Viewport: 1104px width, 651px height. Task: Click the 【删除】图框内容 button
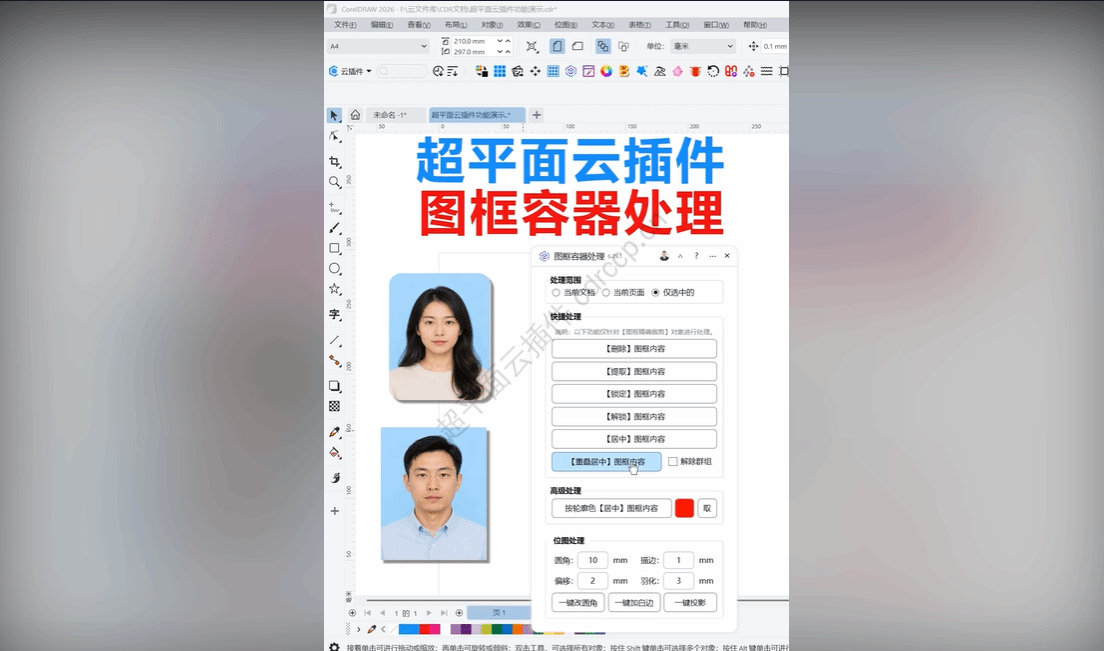[x=634, y=348]
